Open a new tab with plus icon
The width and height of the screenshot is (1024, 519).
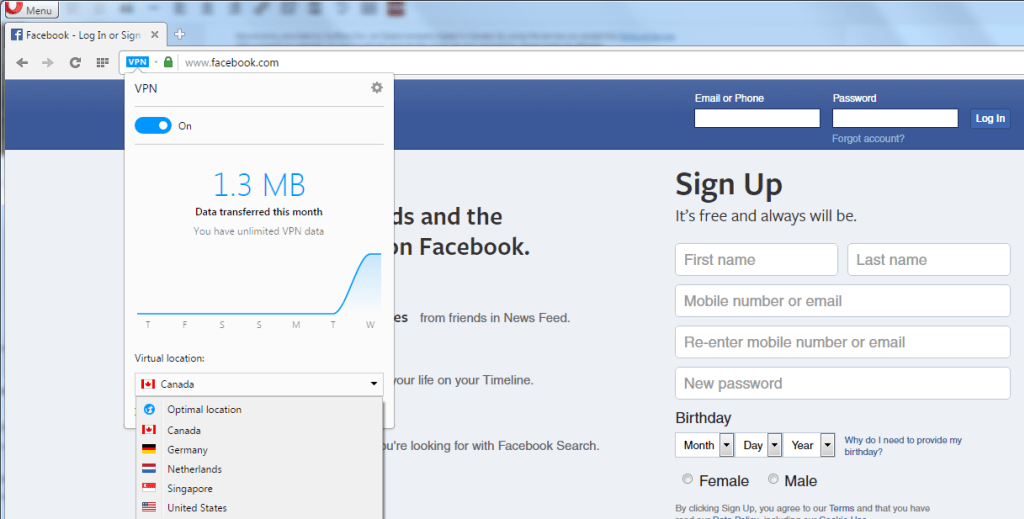180,34
